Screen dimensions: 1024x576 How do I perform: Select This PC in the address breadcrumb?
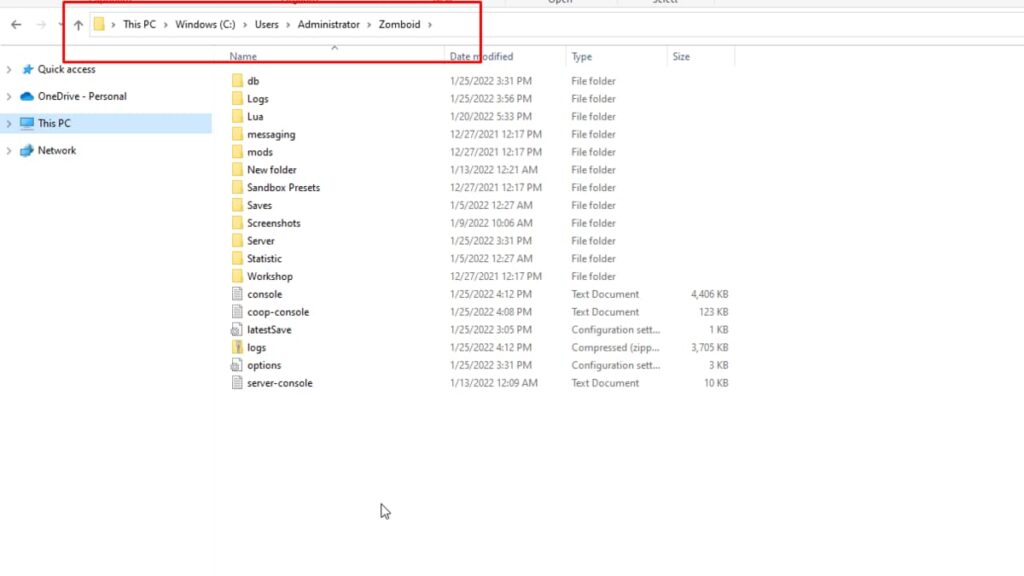(139, 25)
